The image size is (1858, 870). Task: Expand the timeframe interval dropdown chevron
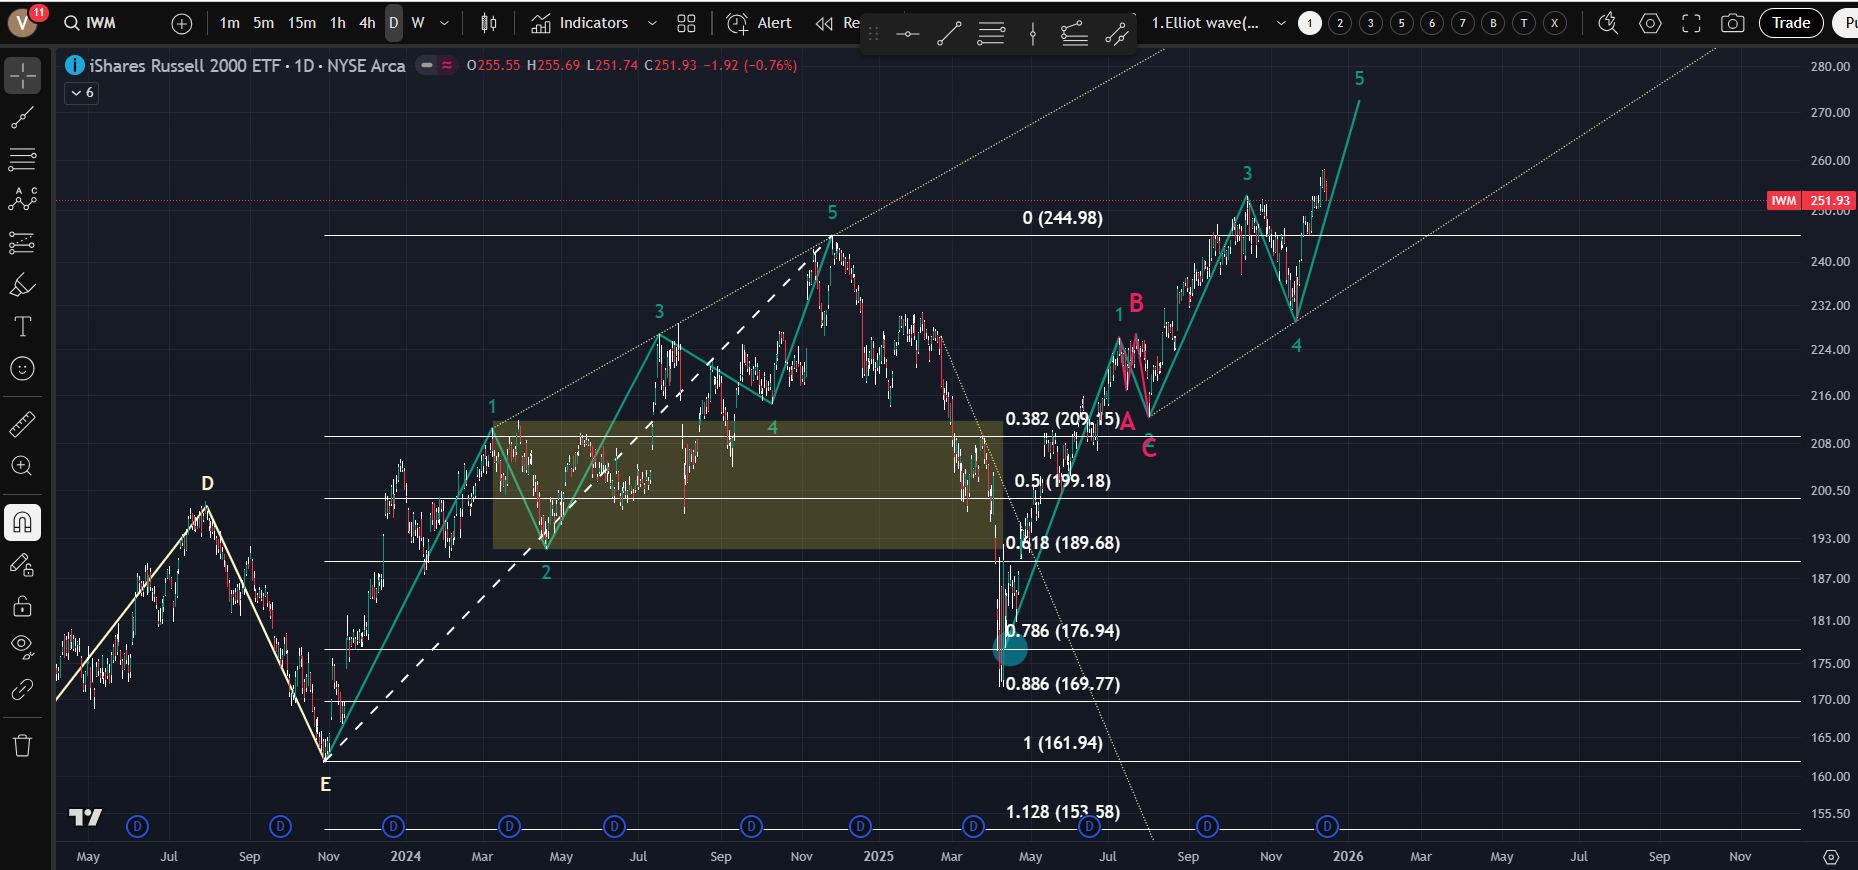pyautogui.click(x=445, y=23)
